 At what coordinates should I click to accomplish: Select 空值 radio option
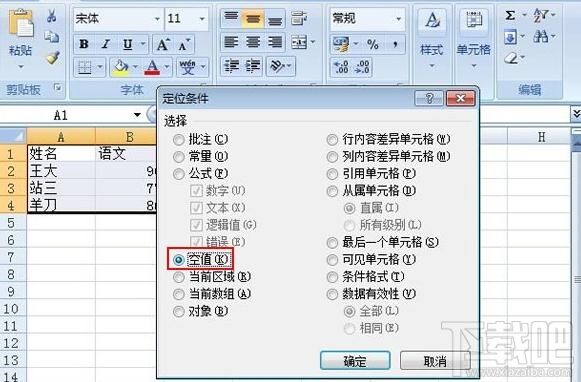point(179,260)
